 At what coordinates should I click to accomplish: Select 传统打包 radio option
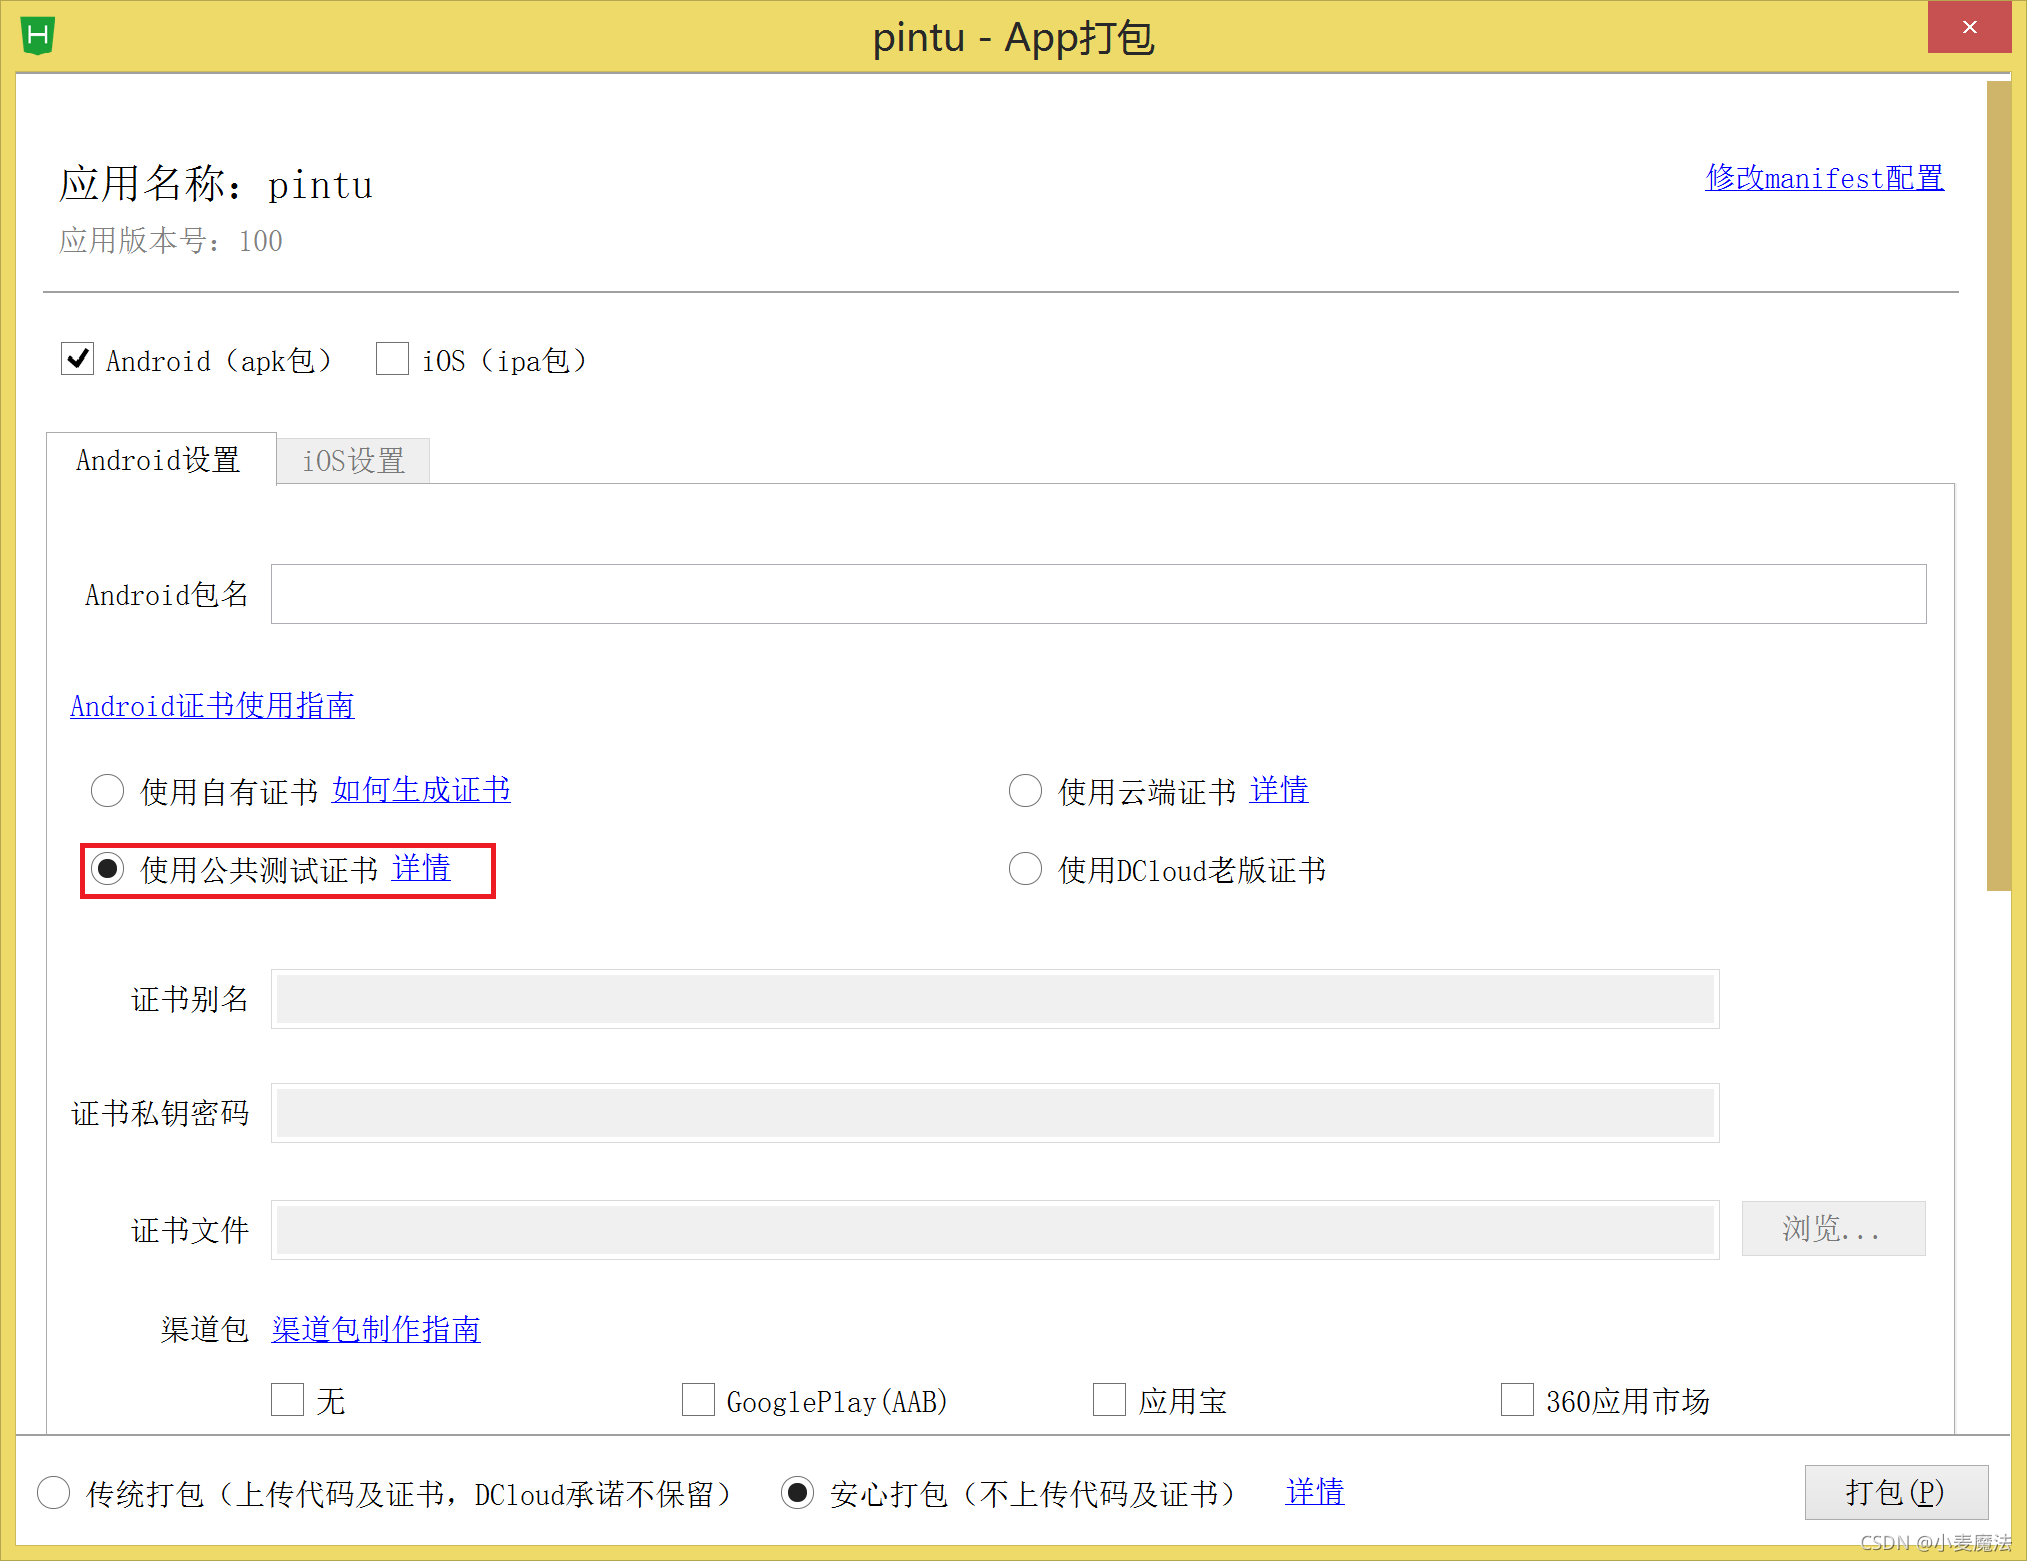click(54, 1493)
